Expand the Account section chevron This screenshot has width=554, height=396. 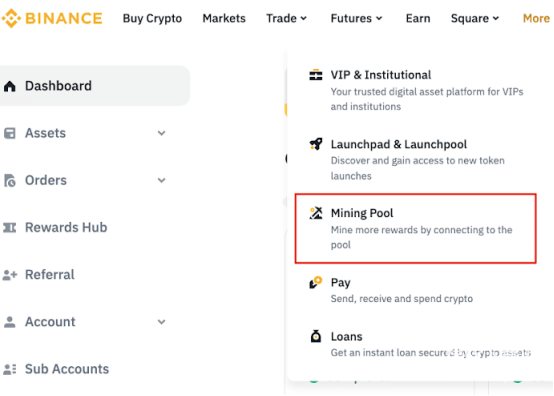pos(161,322)
